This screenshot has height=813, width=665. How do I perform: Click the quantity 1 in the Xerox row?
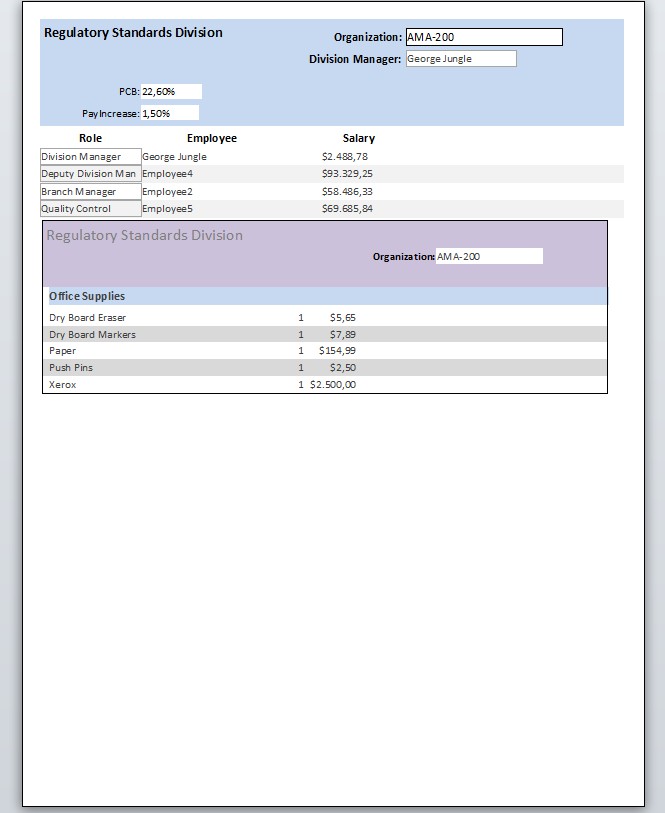click(x=301, y=385)
